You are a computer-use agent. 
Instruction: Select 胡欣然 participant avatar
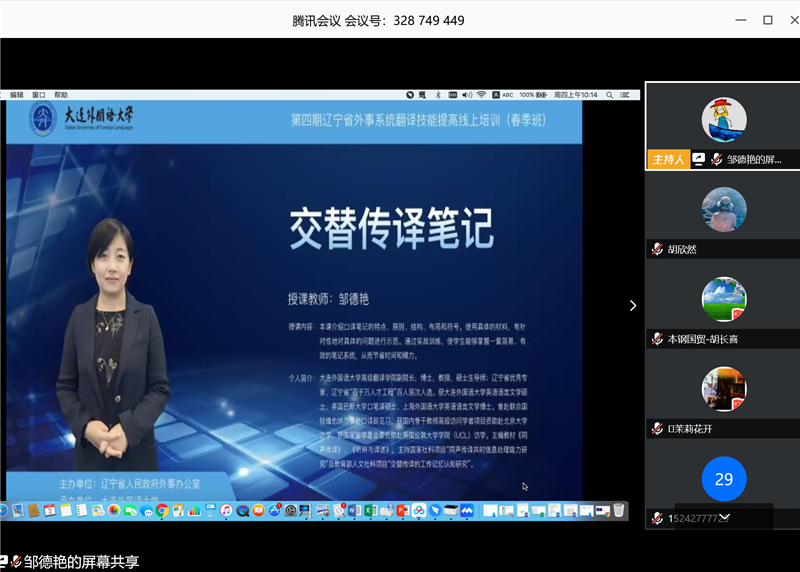click(723, 211)
